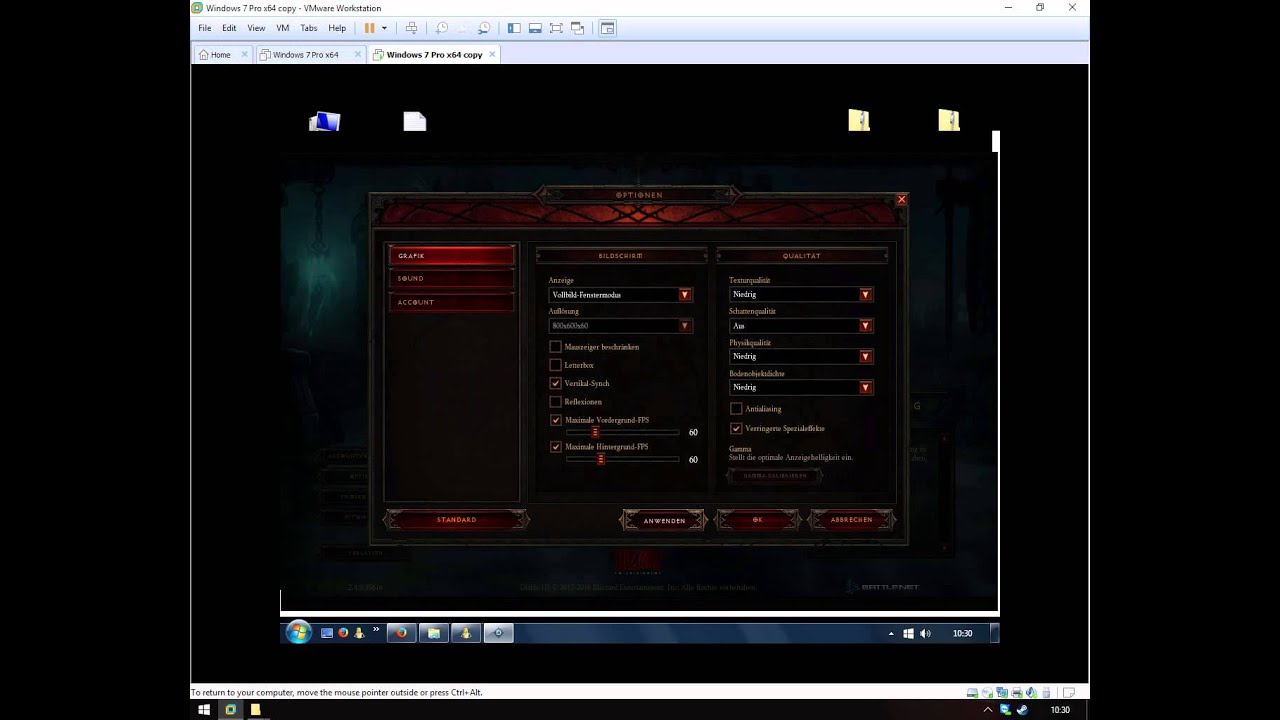
Task: Adjust the Hintergrund-FPS slider handle
Action: [x=600, y=459]
